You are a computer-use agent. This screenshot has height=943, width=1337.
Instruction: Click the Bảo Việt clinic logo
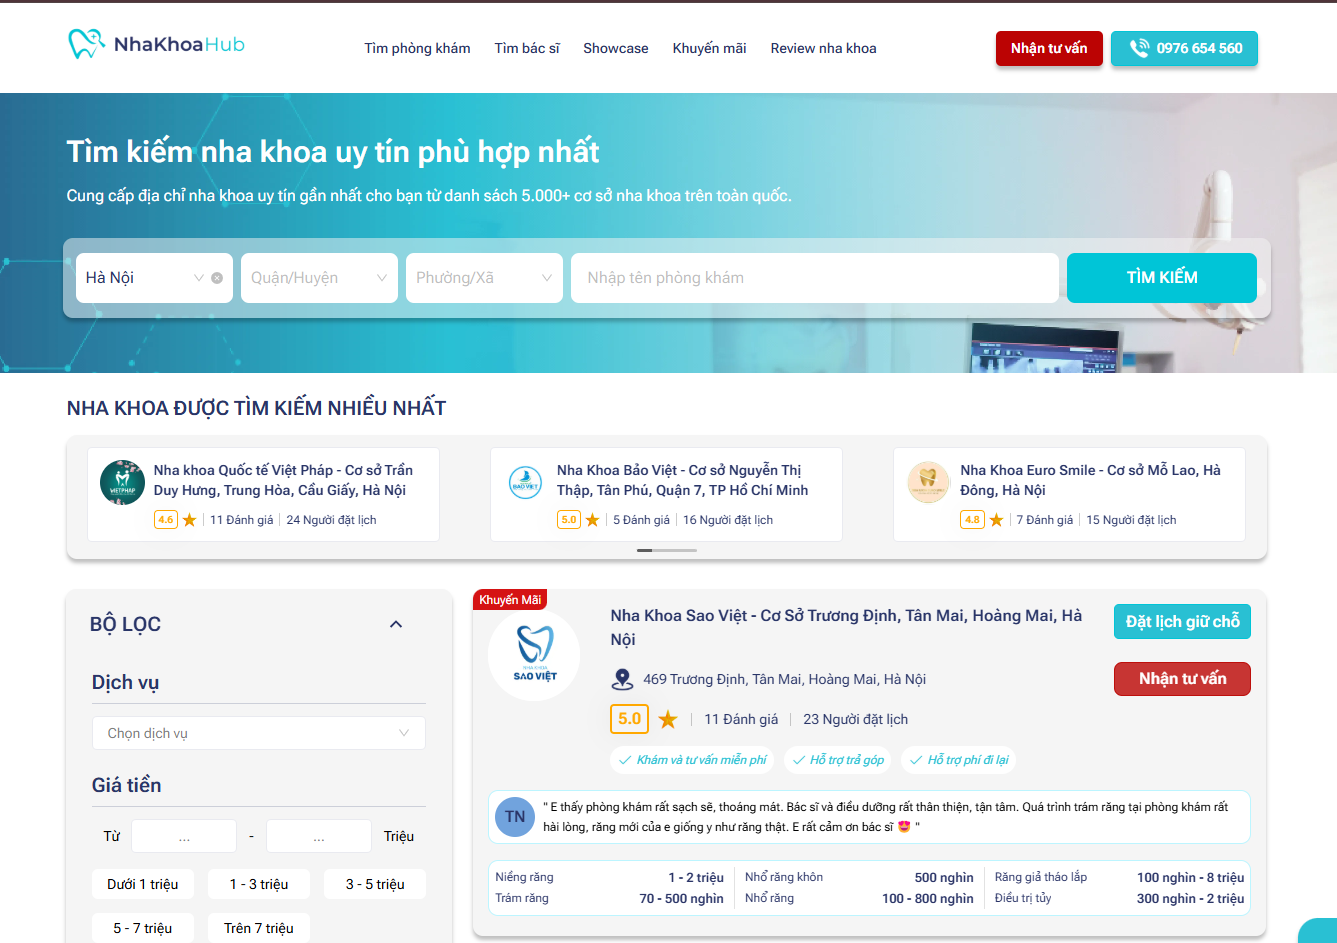526,482
